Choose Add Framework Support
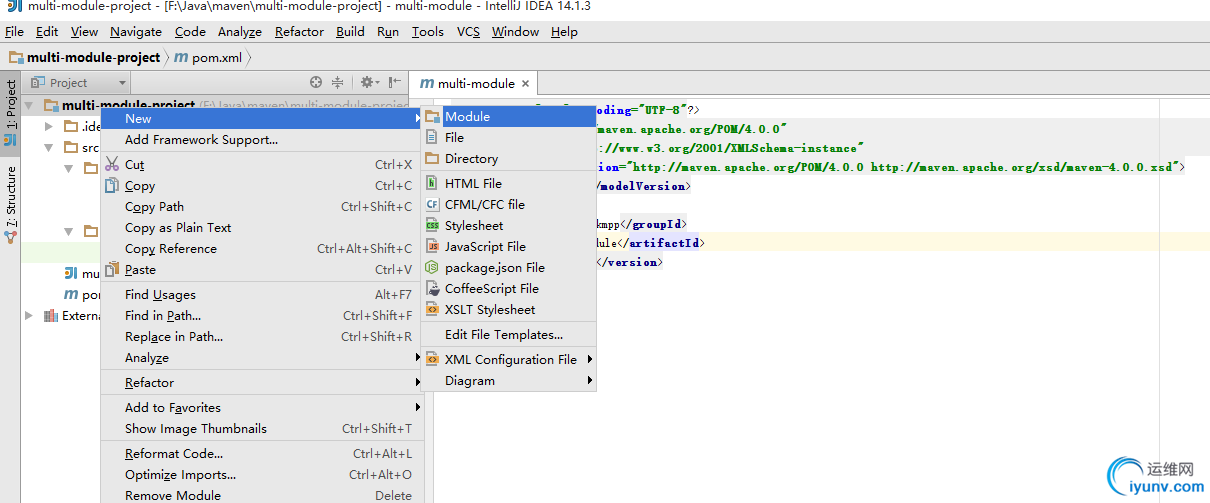Screen dimensions: 1210x503 (262, 139)
